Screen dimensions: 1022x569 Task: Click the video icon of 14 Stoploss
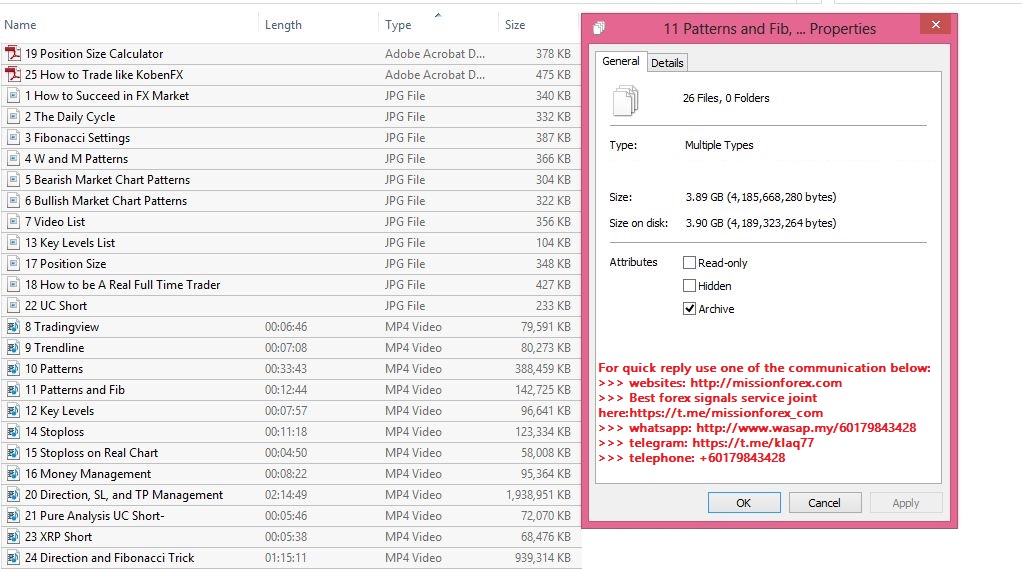[13, 431]
